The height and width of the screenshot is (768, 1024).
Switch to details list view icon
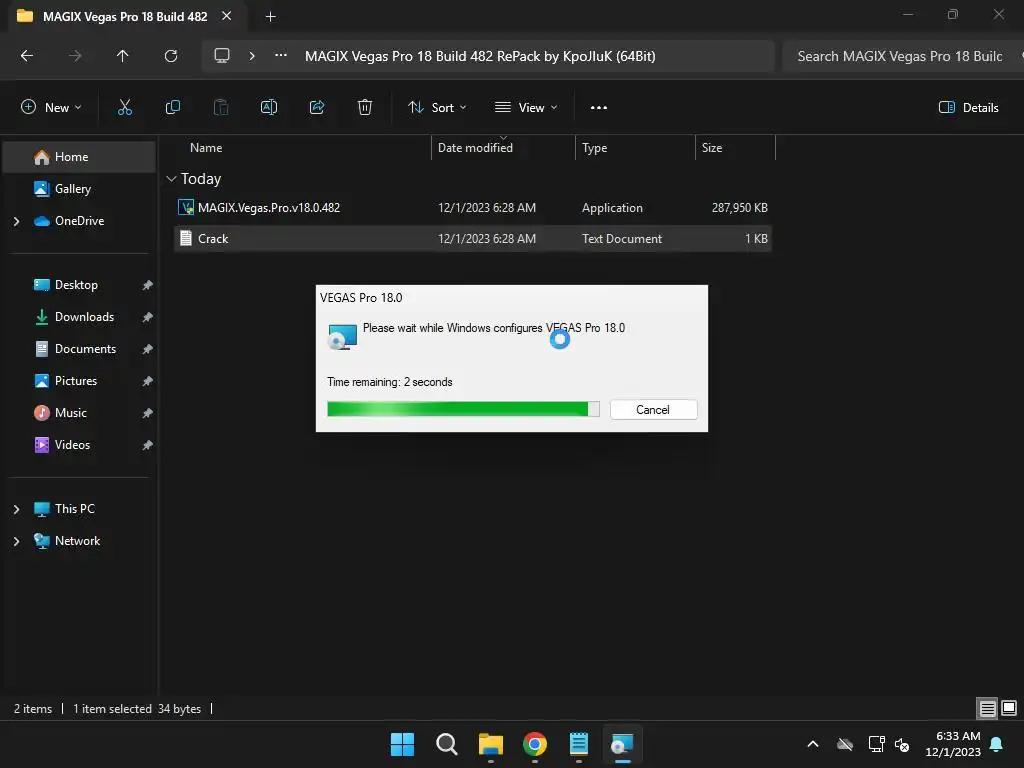[987, 708]
